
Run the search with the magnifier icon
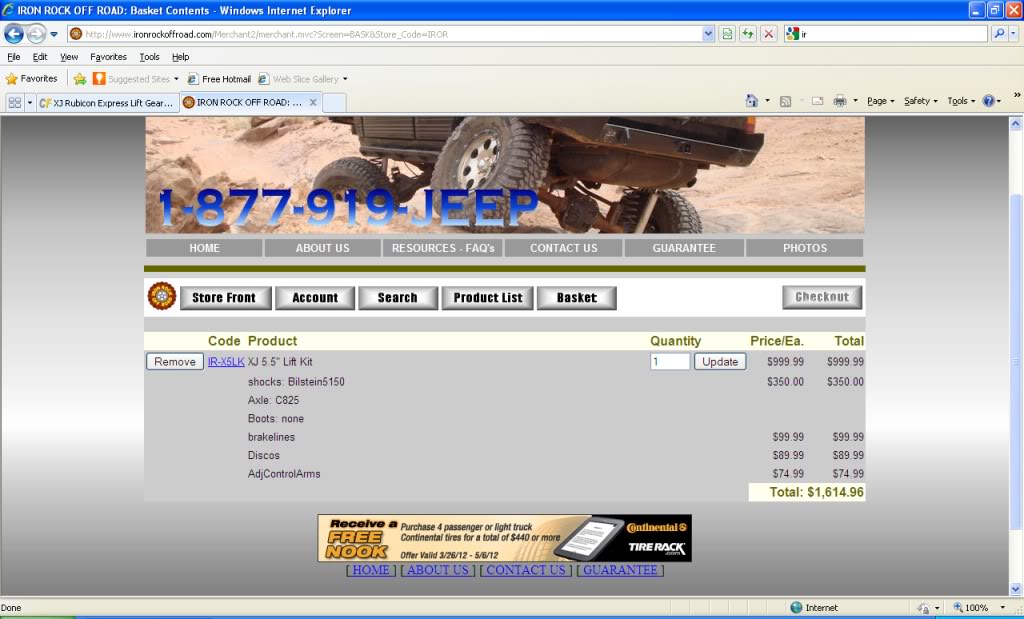pos(998,34)
